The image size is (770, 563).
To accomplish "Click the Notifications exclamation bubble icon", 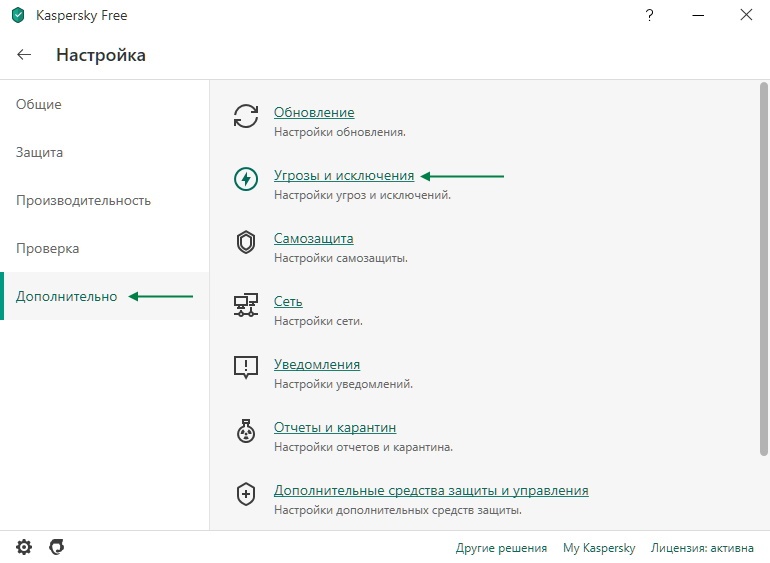I will (x=246, y=367).
